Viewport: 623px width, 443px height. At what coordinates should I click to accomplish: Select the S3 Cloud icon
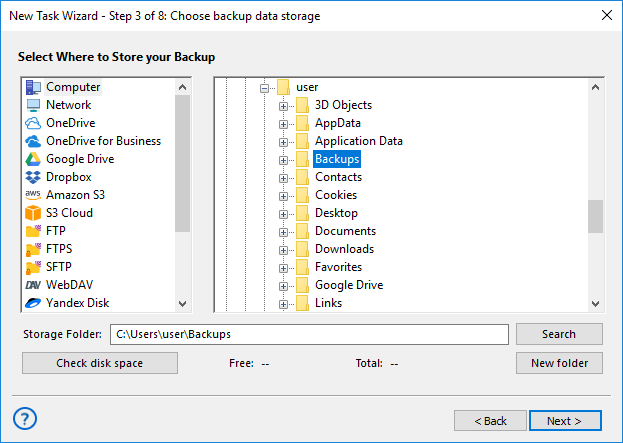coord(33,213)
